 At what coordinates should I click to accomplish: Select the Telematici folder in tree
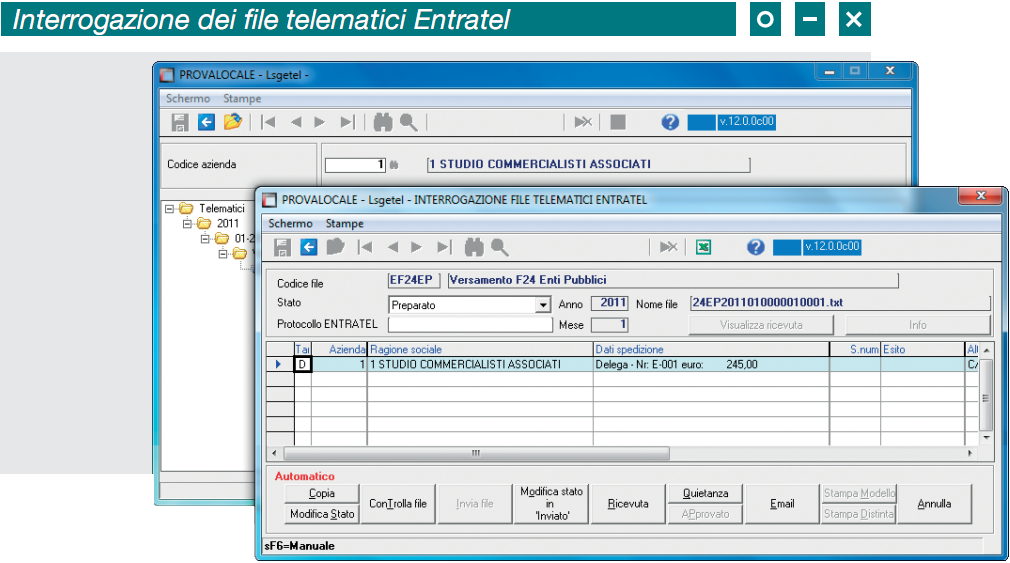(x=222, y=209)
